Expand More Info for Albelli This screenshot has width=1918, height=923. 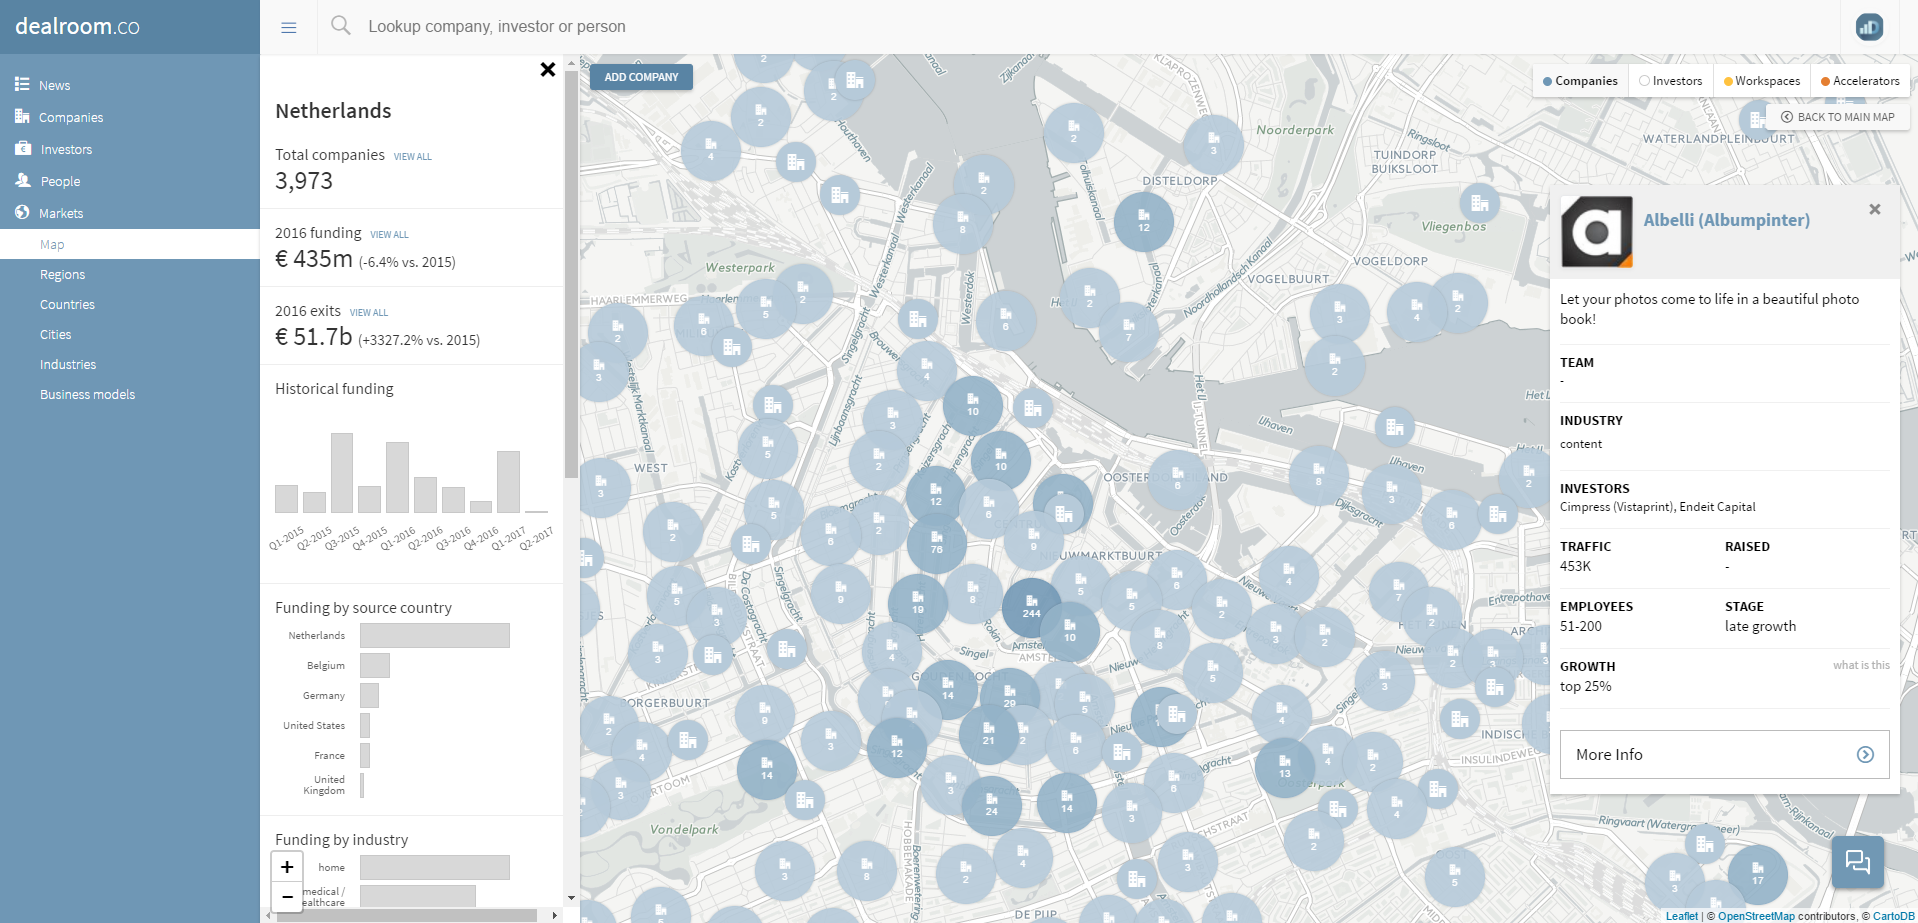(1724, 755)
